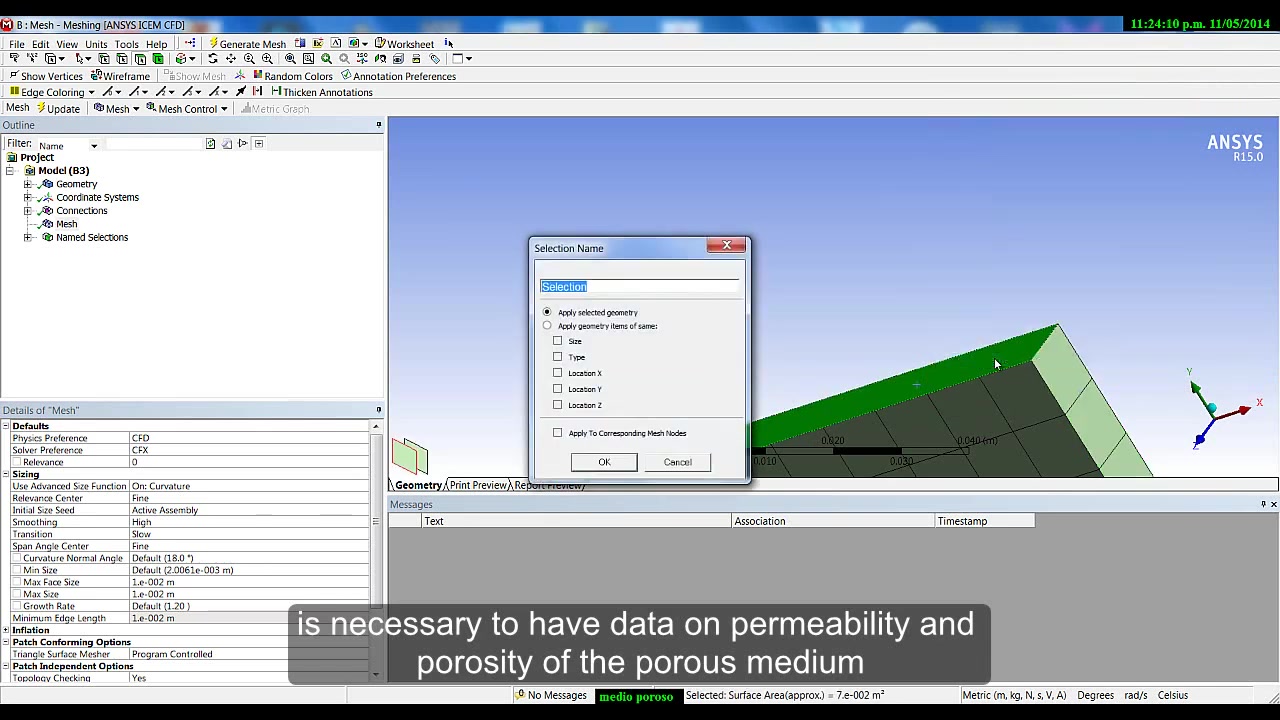This screenshot has height=720, width=1280.
Task: Click the Selection name text field
Action: (x=640, y=286)
